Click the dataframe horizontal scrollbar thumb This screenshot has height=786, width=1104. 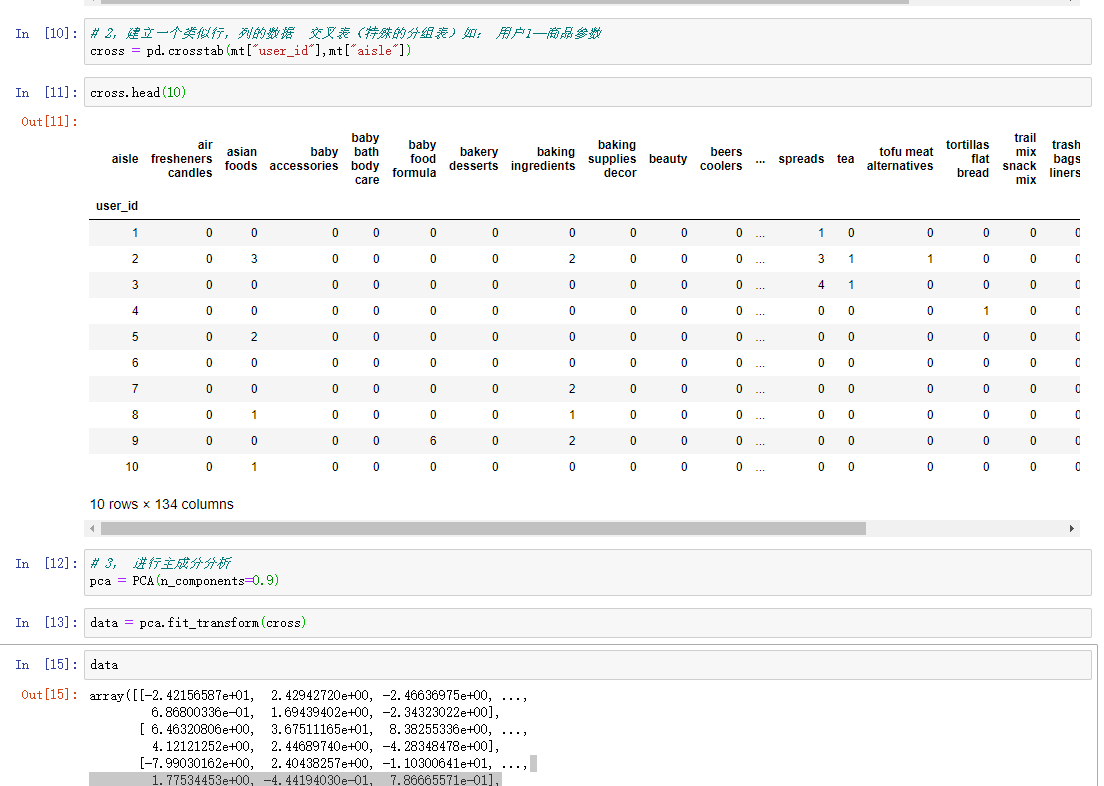[483, 528]
